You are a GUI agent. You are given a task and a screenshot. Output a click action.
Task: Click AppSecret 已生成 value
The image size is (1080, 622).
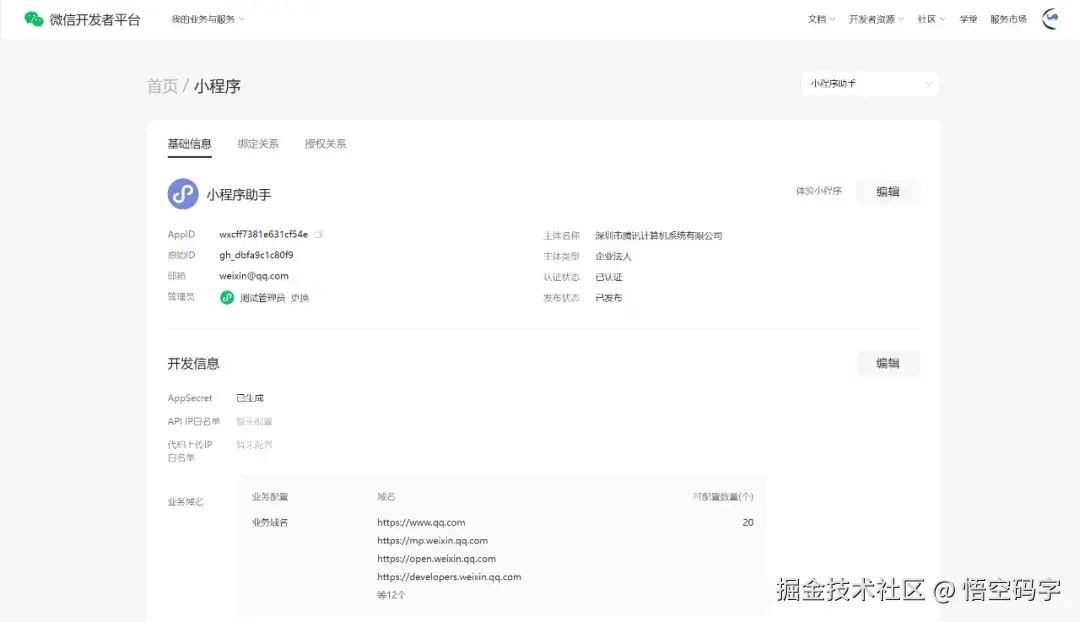(250, 398)
